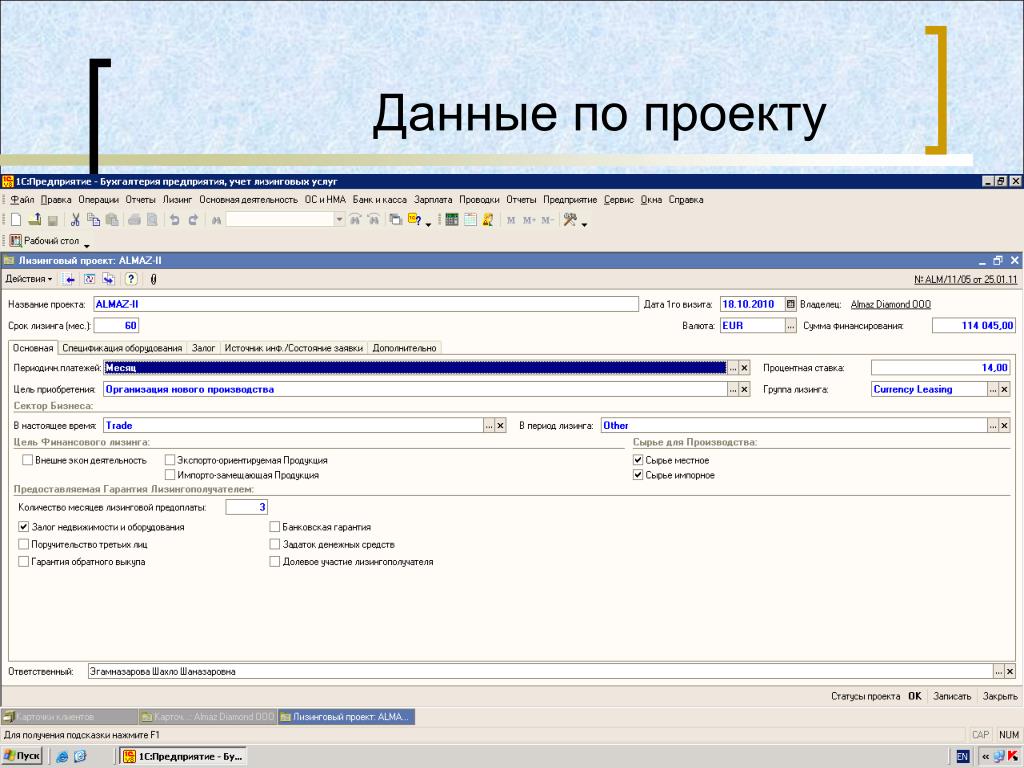Click the Cut scissors icon
Viewport: 1024px width, 768px height.
pyautogui.click(x=75, y=220)
